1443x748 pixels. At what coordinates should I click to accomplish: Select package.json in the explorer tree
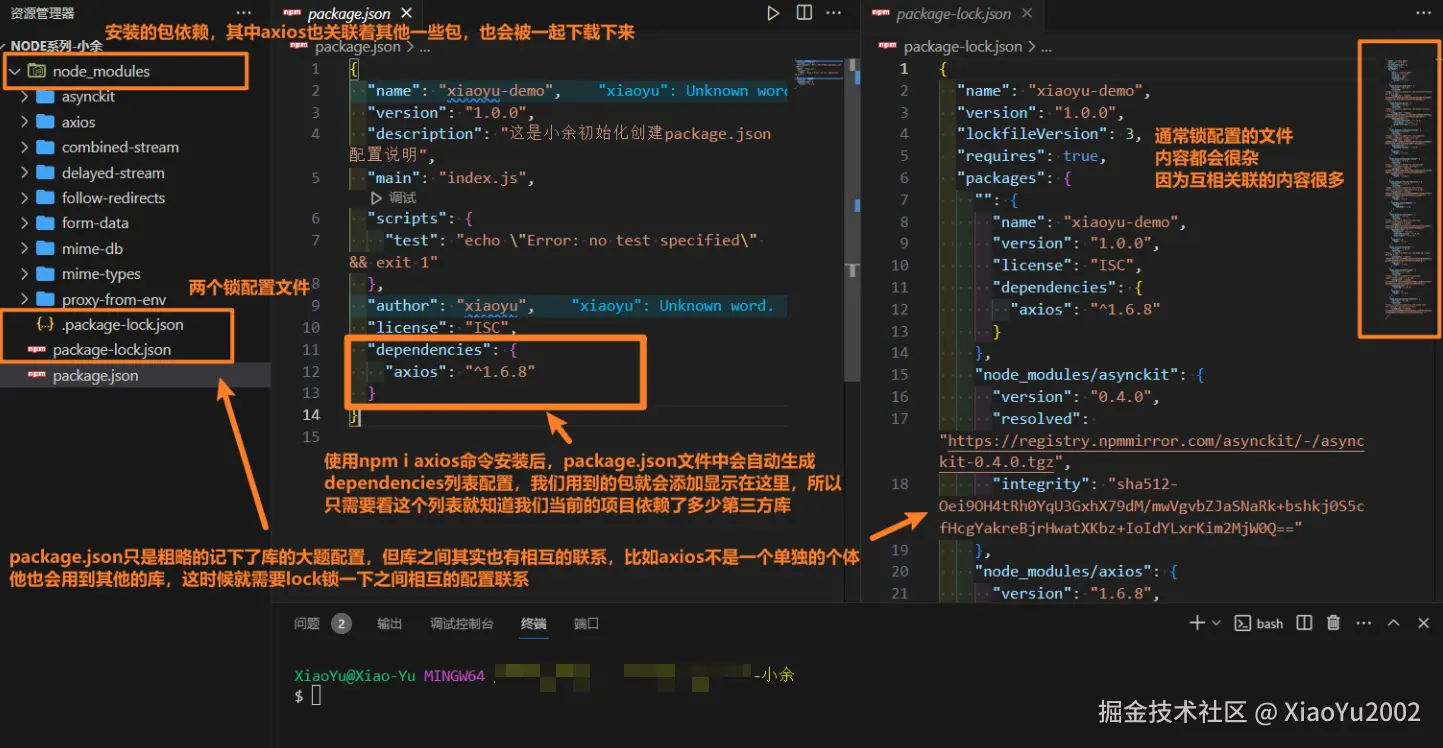pos(95,376)
